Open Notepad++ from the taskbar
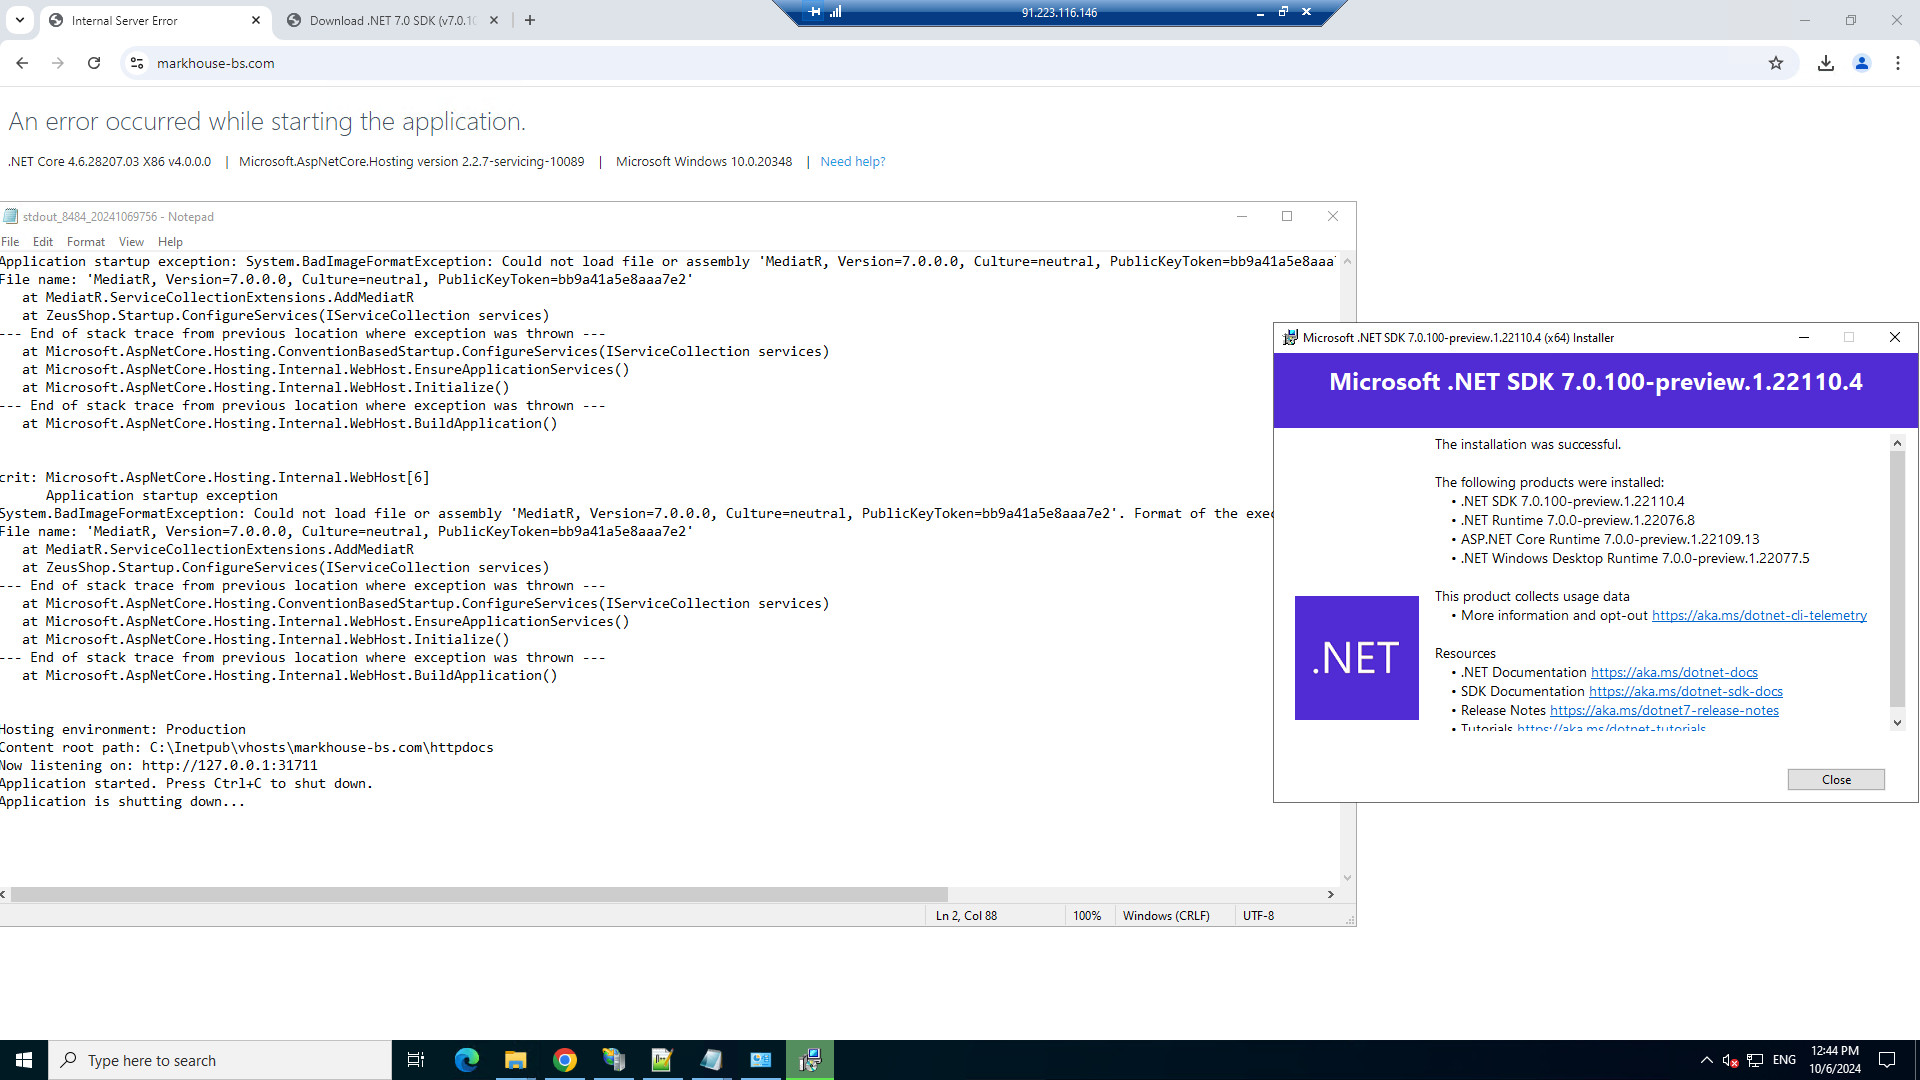Image resolution: width=1920 pixels, height=1080 pixels. click(x=662, y=1060)
